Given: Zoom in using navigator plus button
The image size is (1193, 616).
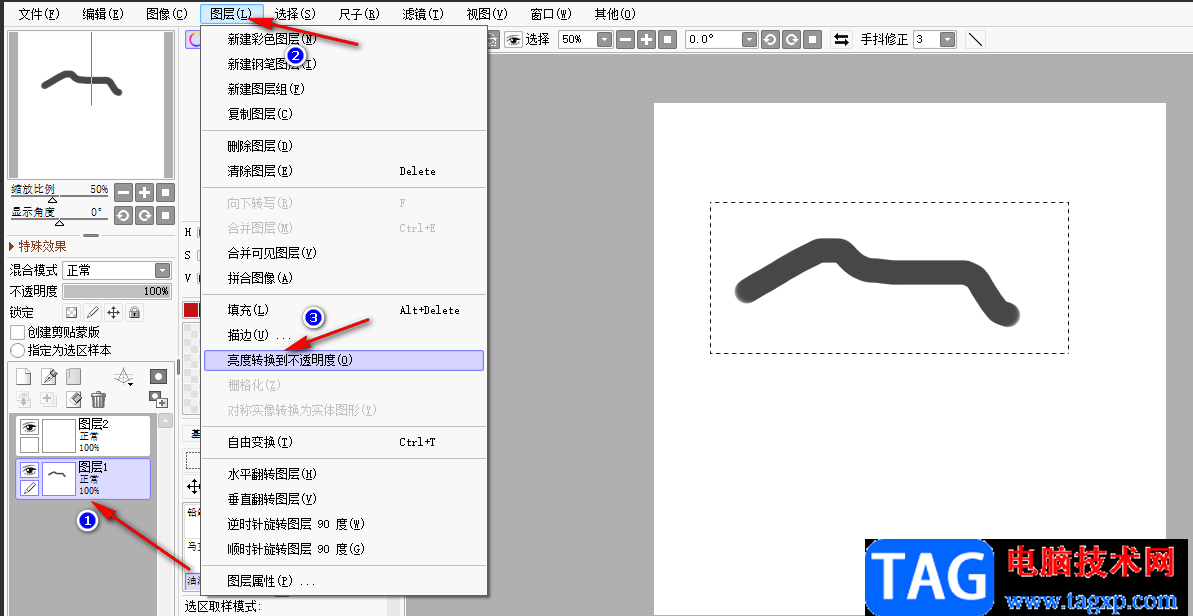Looking at the screenshot, I should point(145,192).
